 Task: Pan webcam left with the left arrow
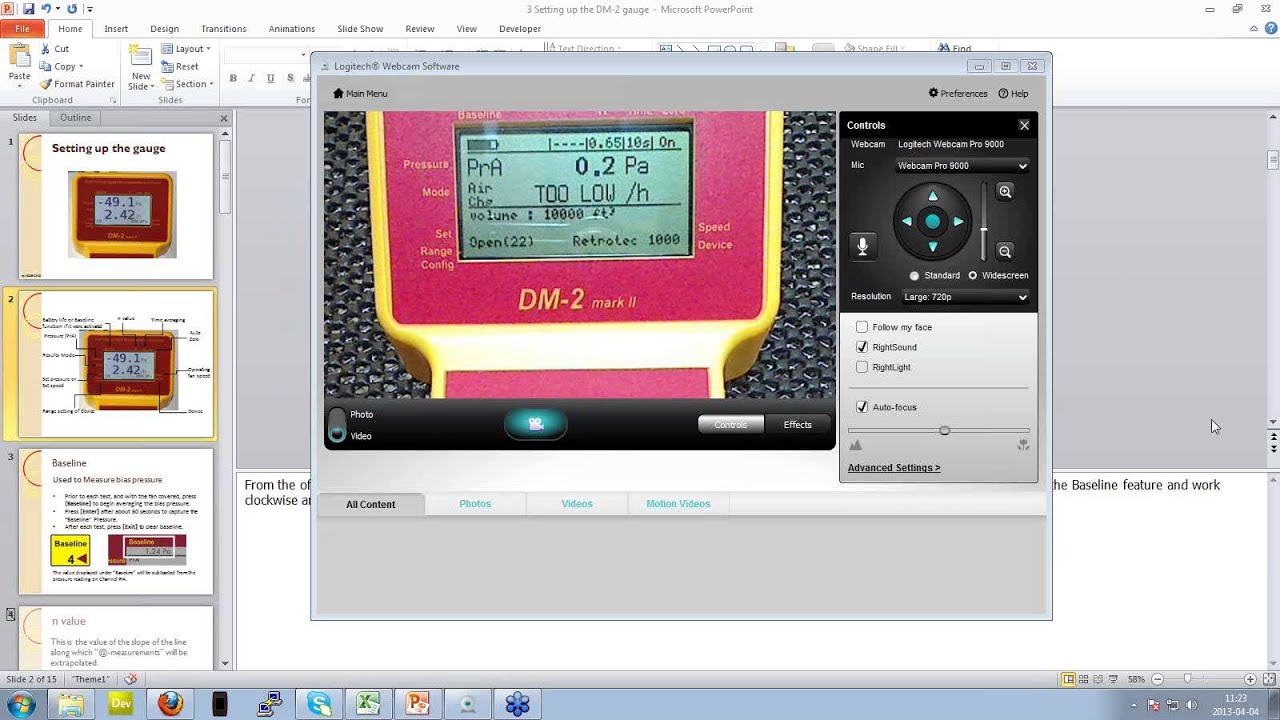coord(908,222)
